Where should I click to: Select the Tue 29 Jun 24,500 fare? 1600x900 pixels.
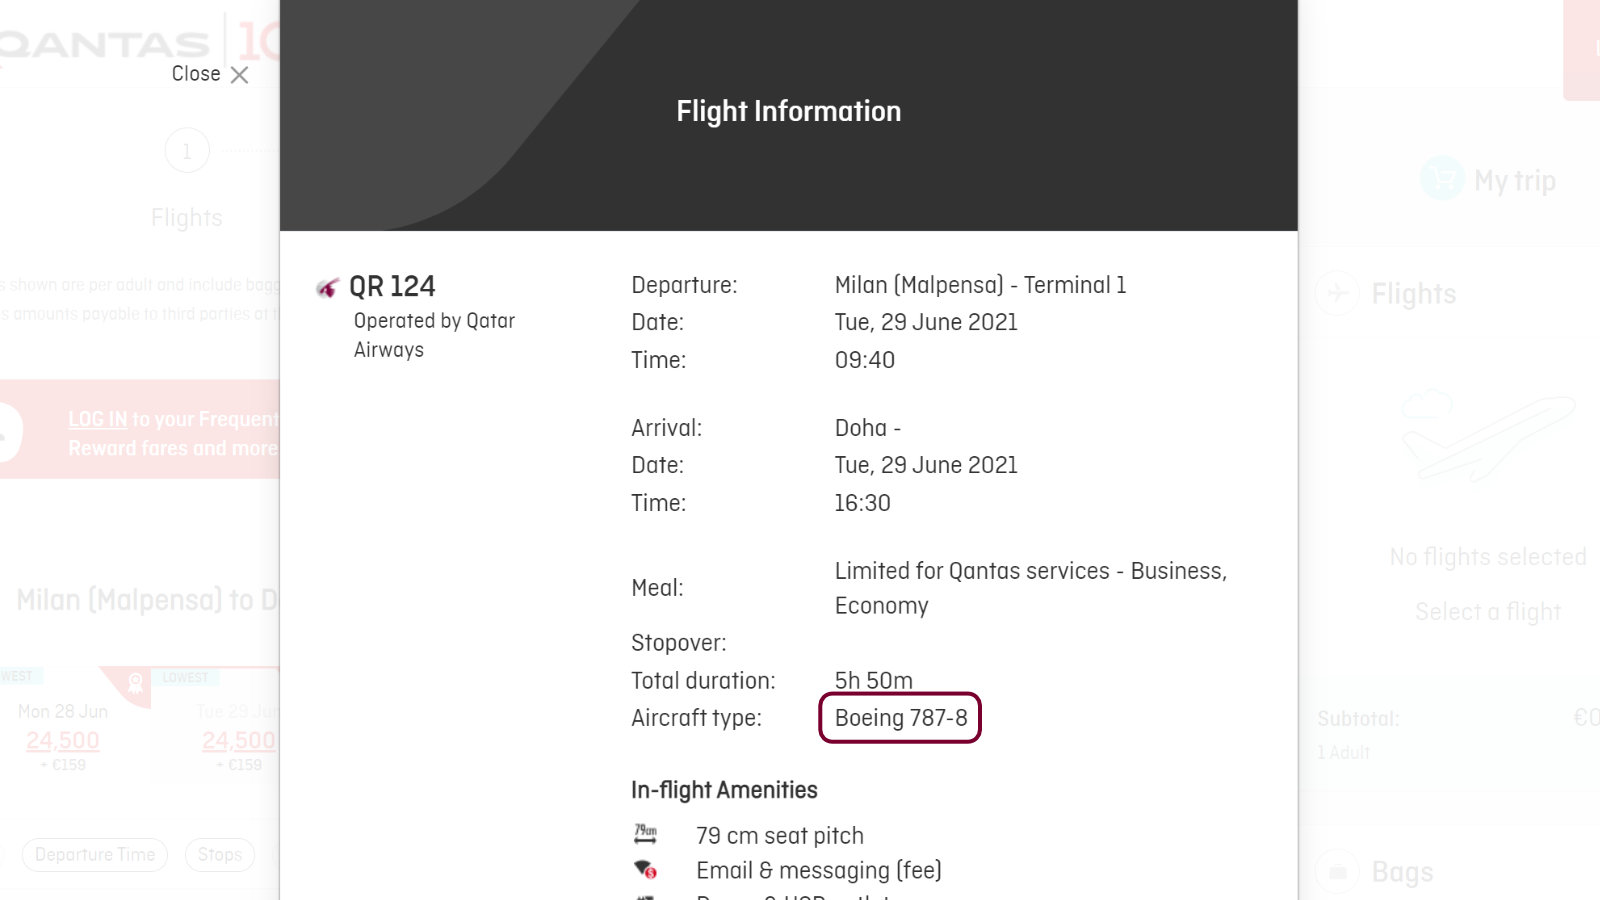pyautogui.click(x=239, y=740)
